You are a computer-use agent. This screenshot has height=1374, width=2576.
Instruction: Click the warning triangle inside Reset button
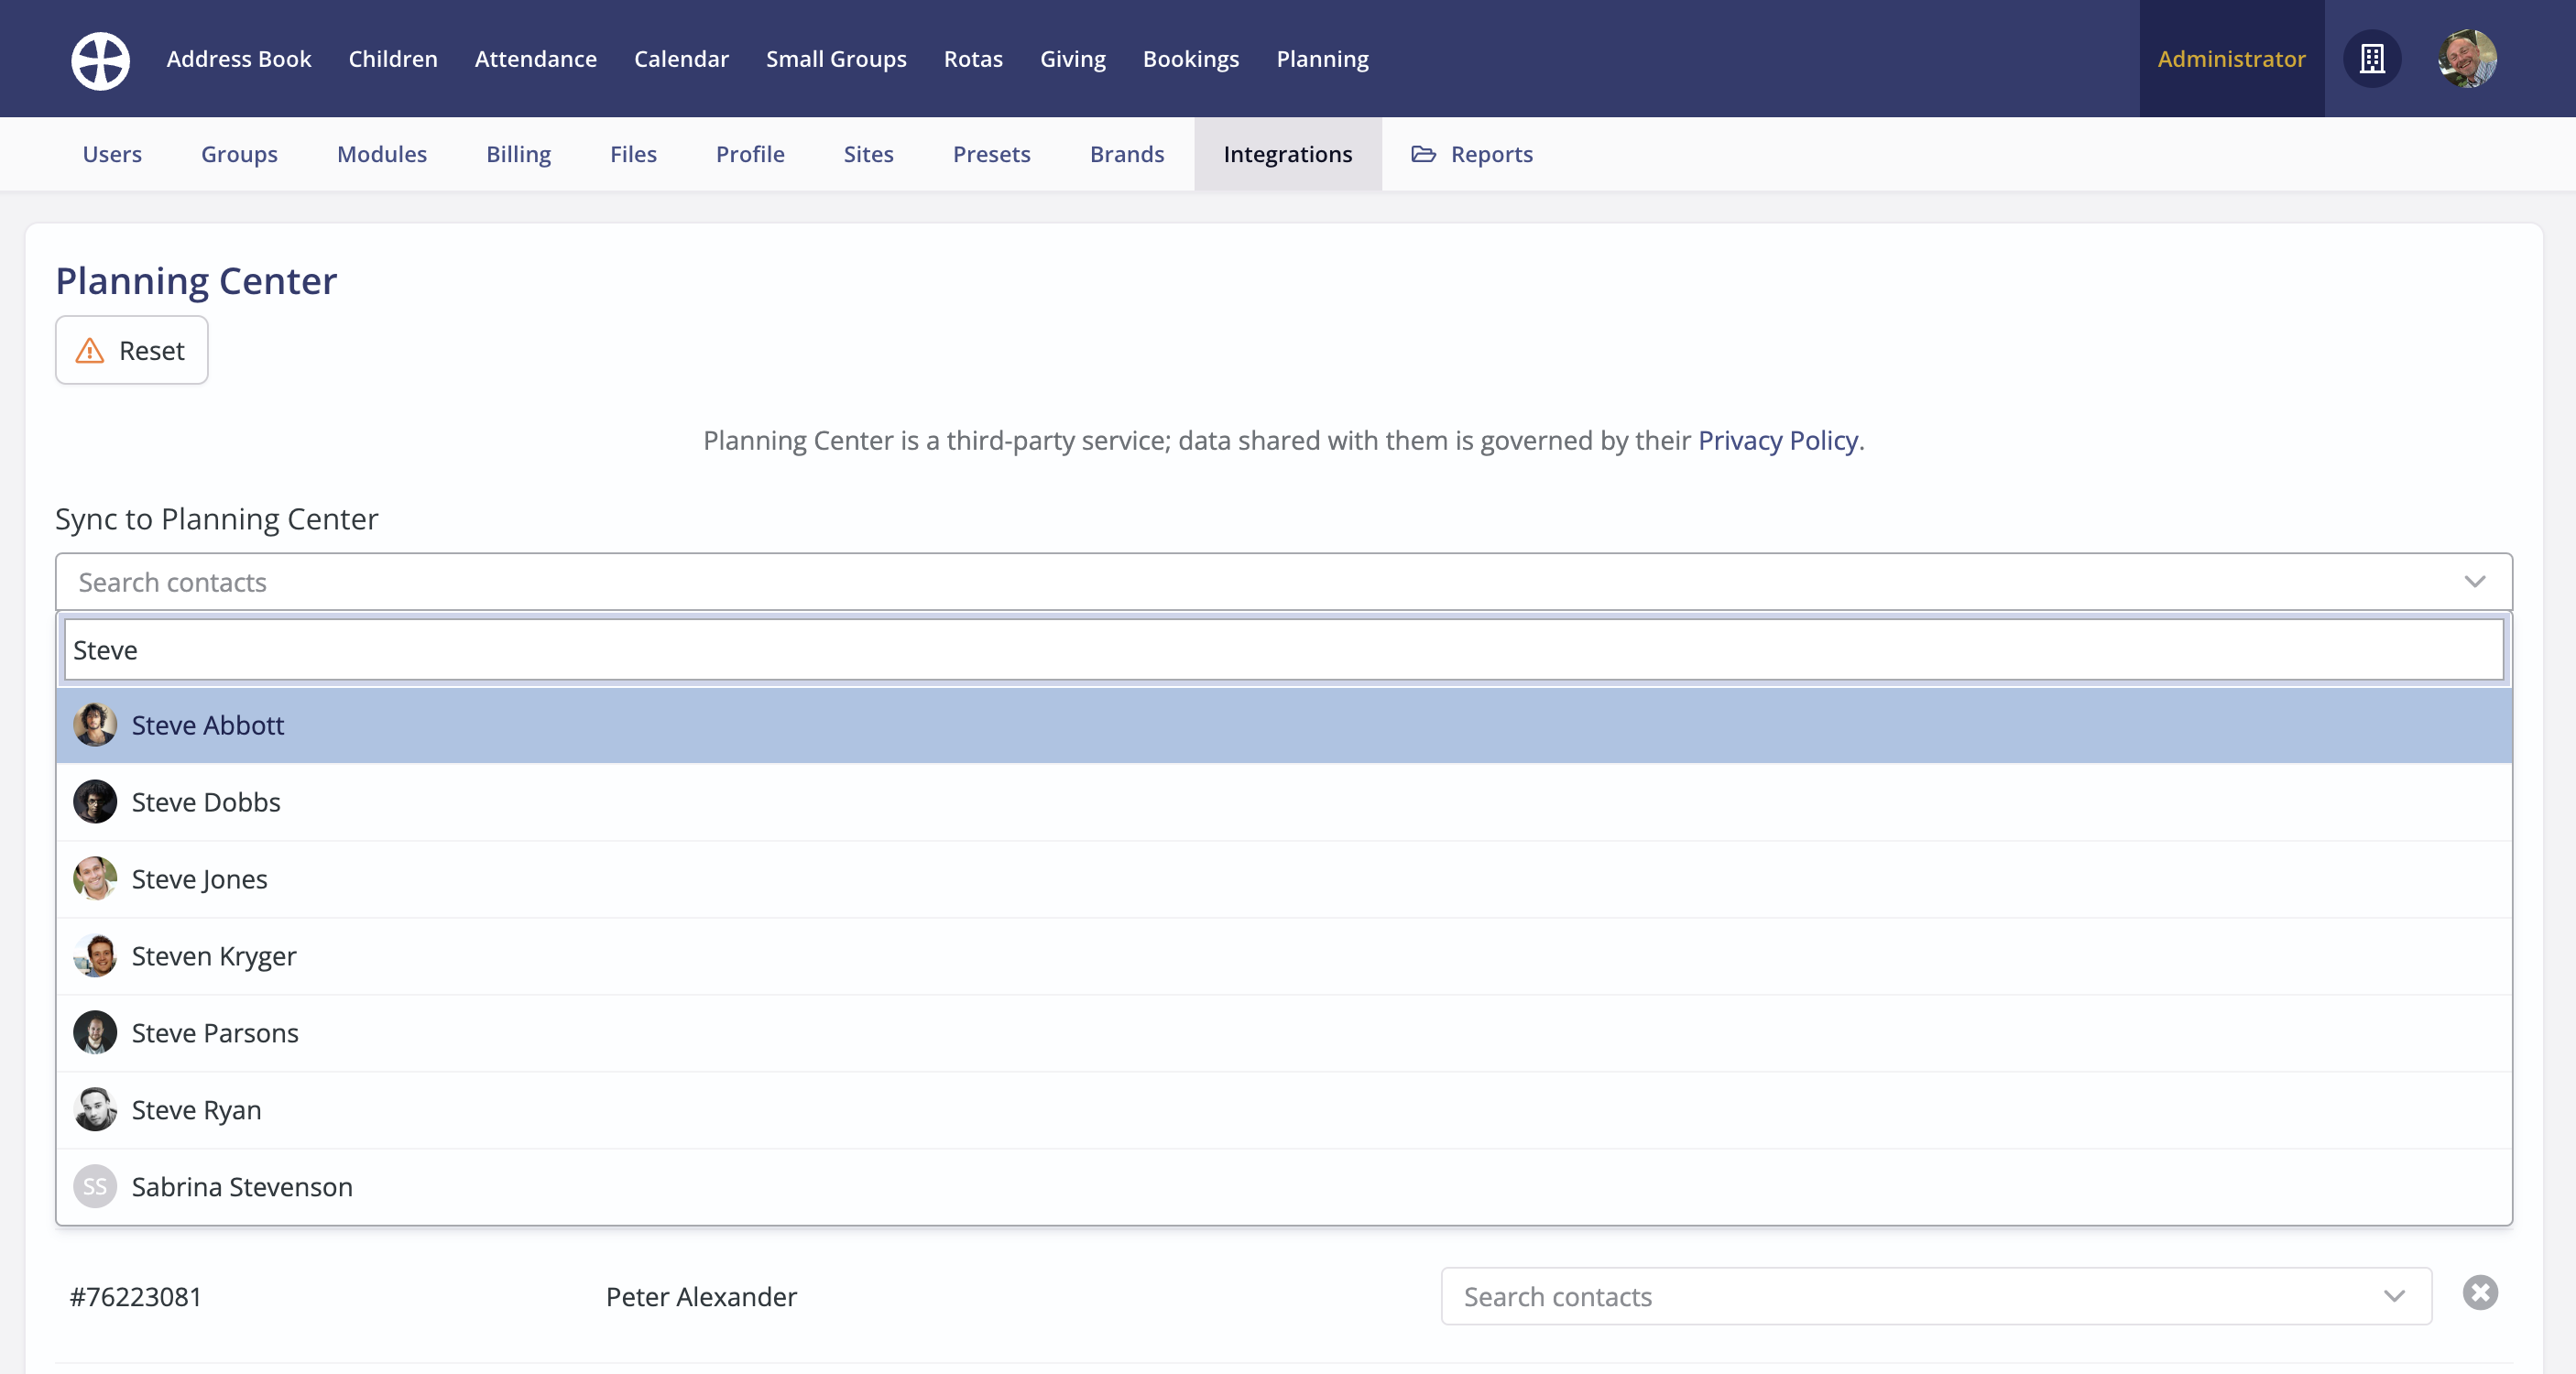point(90,351)
